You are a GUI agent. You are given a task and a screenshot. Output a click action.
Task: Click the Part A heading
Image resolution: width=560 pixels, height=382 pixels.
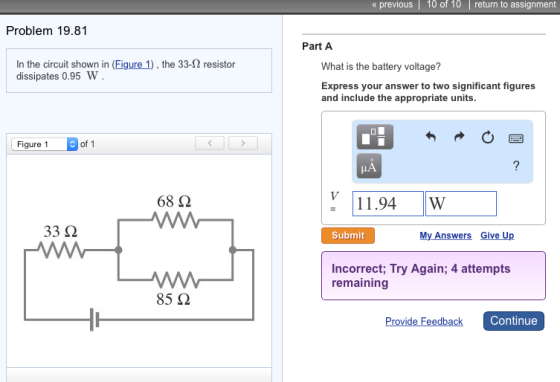click(x=317, y=46)
